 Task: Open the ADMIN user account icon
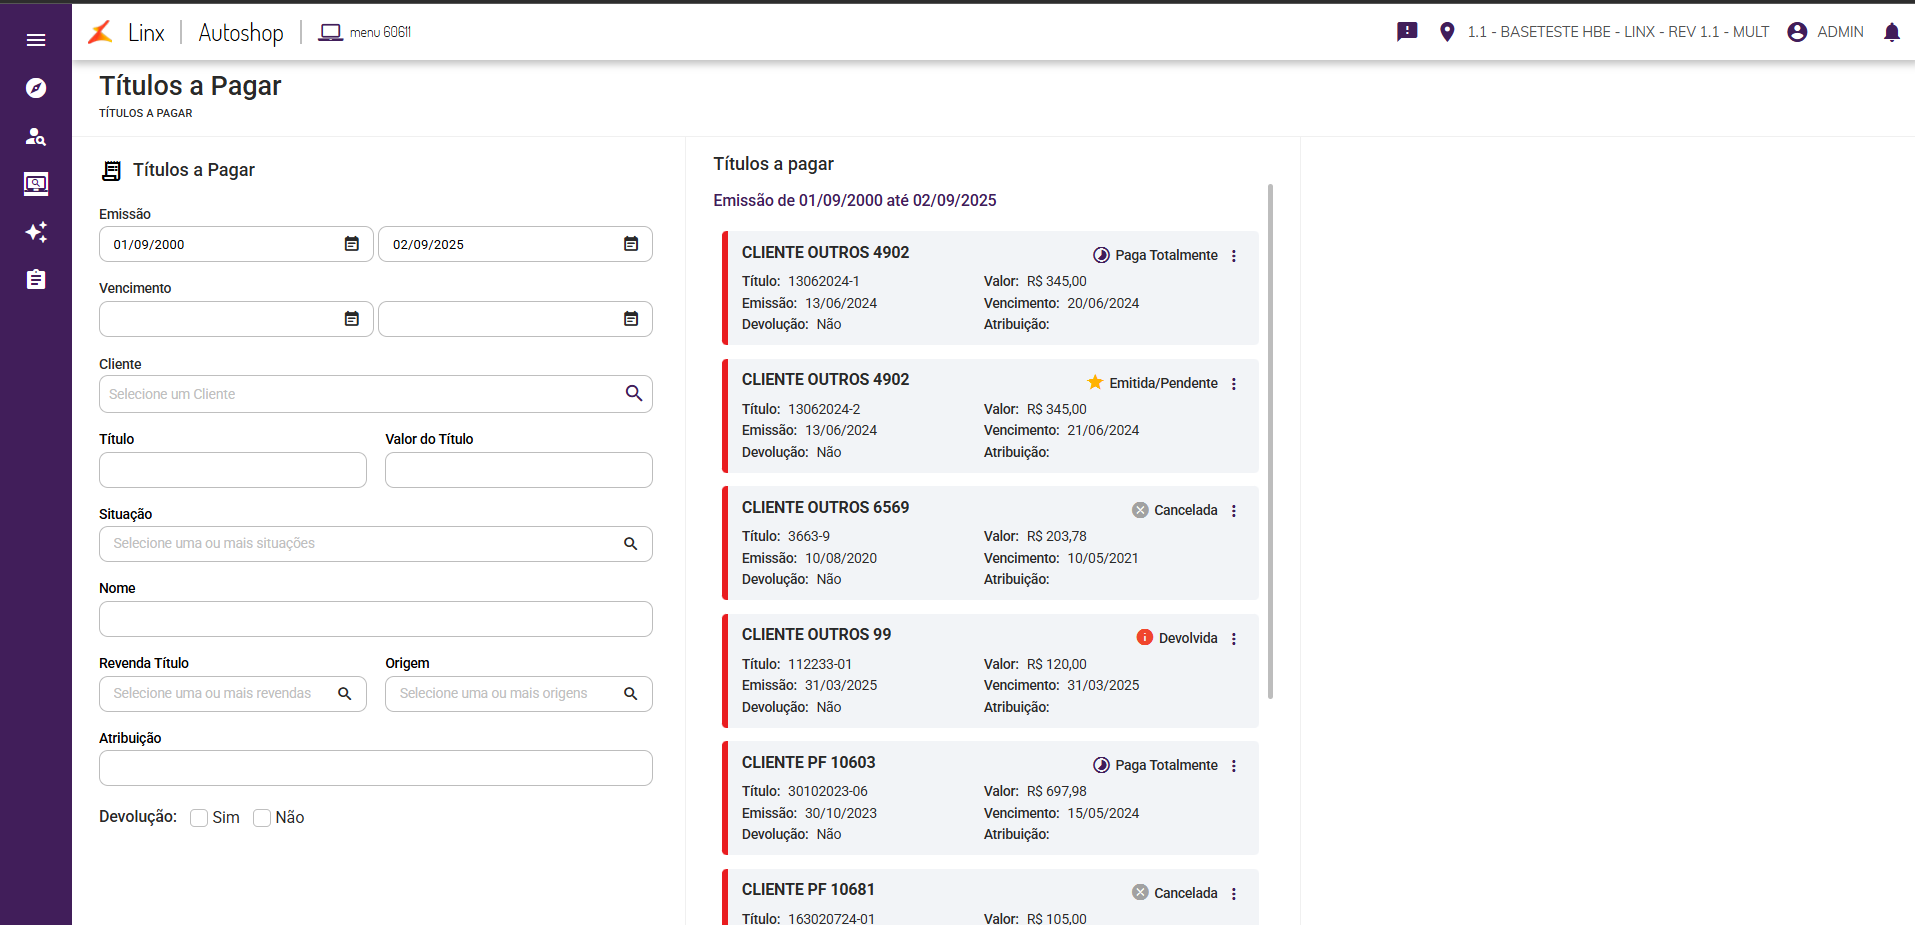[x=1797, y=32]
